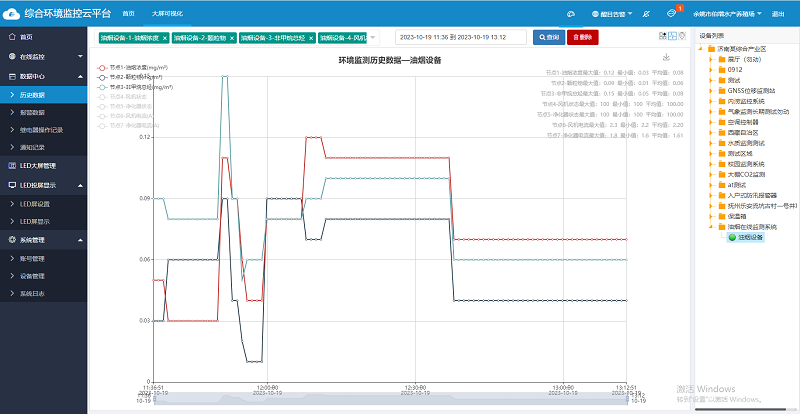Select 历史数据 in sidebar
This screenshot has width=800, height=414.
click(43, 94)
